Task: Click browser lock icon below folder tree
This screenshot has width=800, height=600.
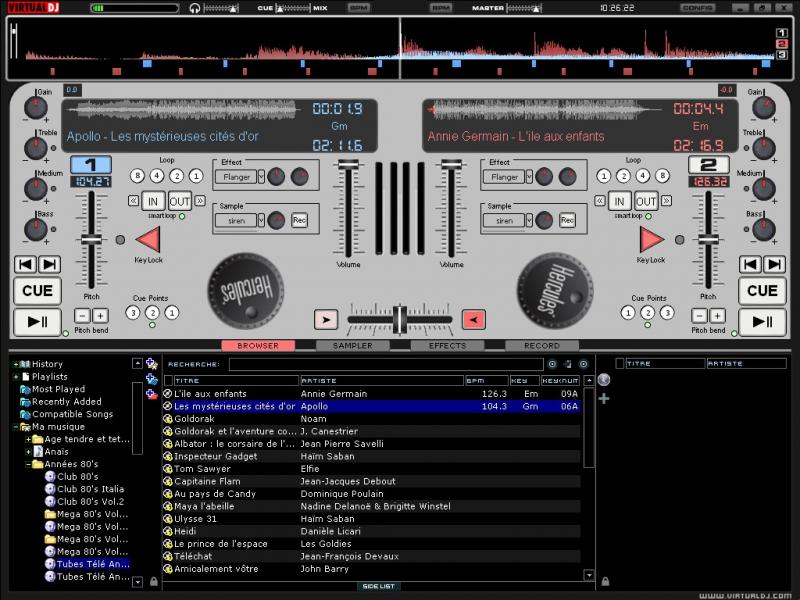Action: 154,581
